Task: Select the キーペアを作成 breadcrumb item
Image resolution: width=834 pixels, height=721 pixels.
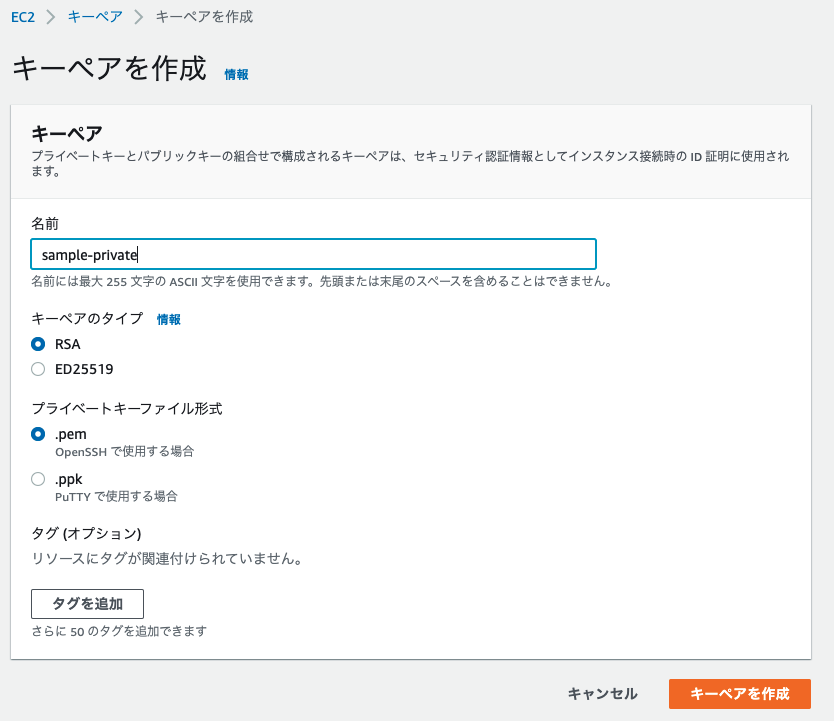Action: point(204,16)
